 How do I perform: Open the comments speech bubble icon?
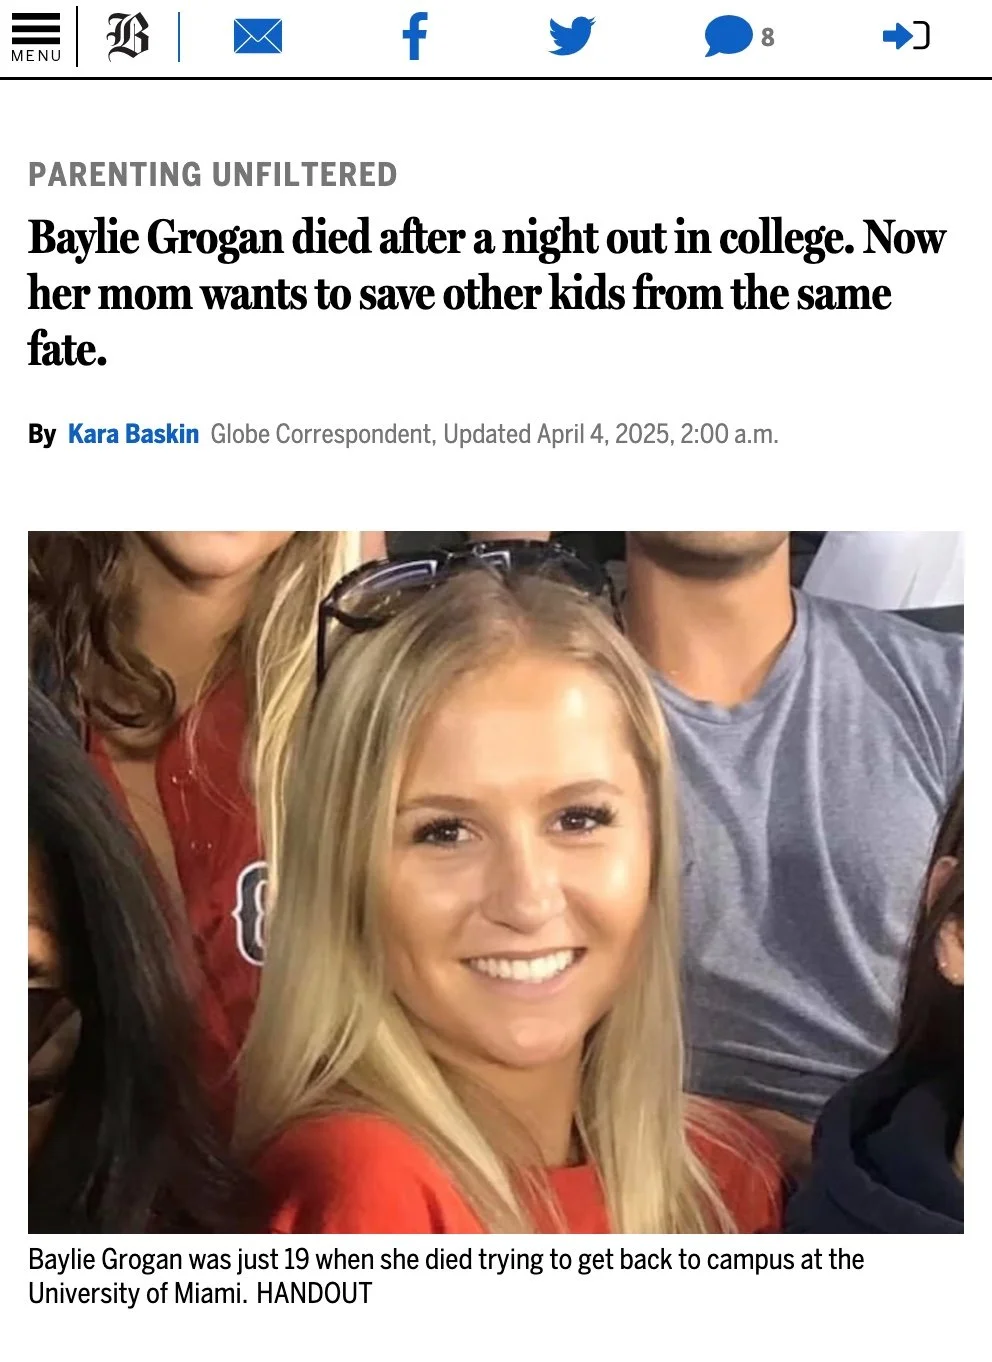pyautogui.click(x=728, y=37)
